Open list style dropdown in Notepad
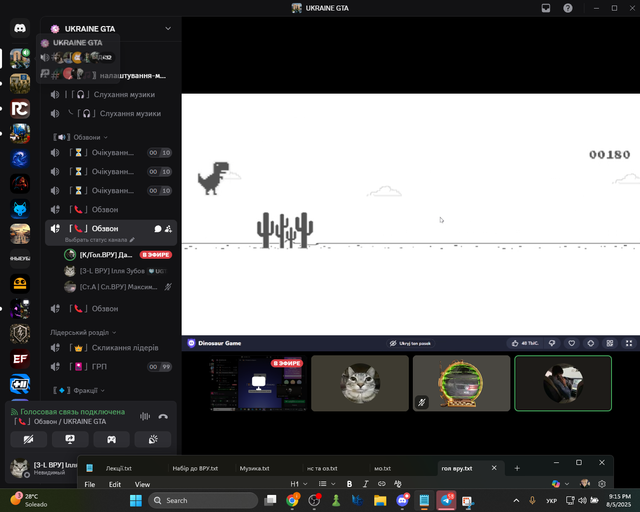Screen dimensions: 640x512 click(x=327, y=484)
